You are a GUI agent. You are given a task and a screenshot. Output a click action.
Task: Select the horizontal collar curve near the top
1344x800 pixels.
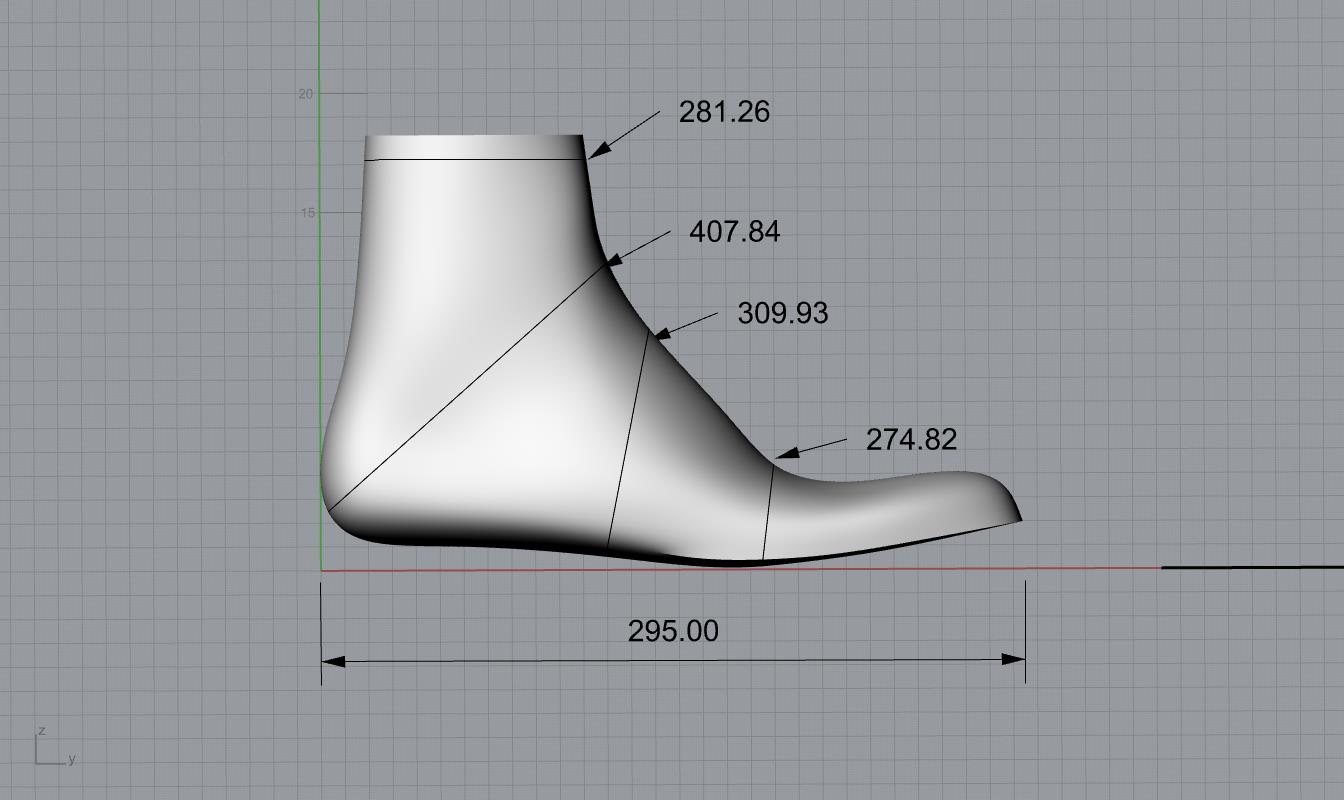click(x=470, y=159)
